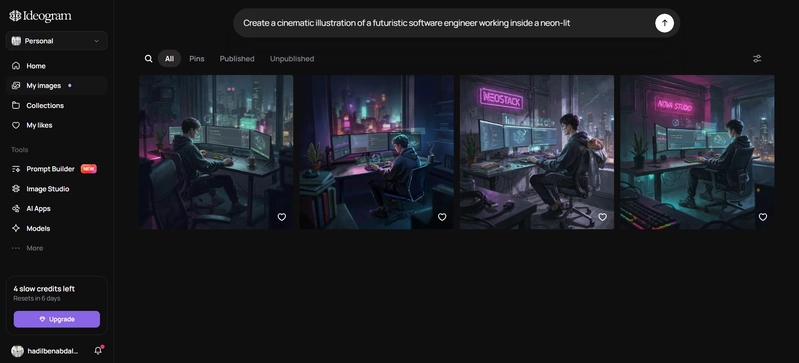This screenshot has height=363, width=799.
Task: Switch to the Published tab
Action: pos(237,59)
